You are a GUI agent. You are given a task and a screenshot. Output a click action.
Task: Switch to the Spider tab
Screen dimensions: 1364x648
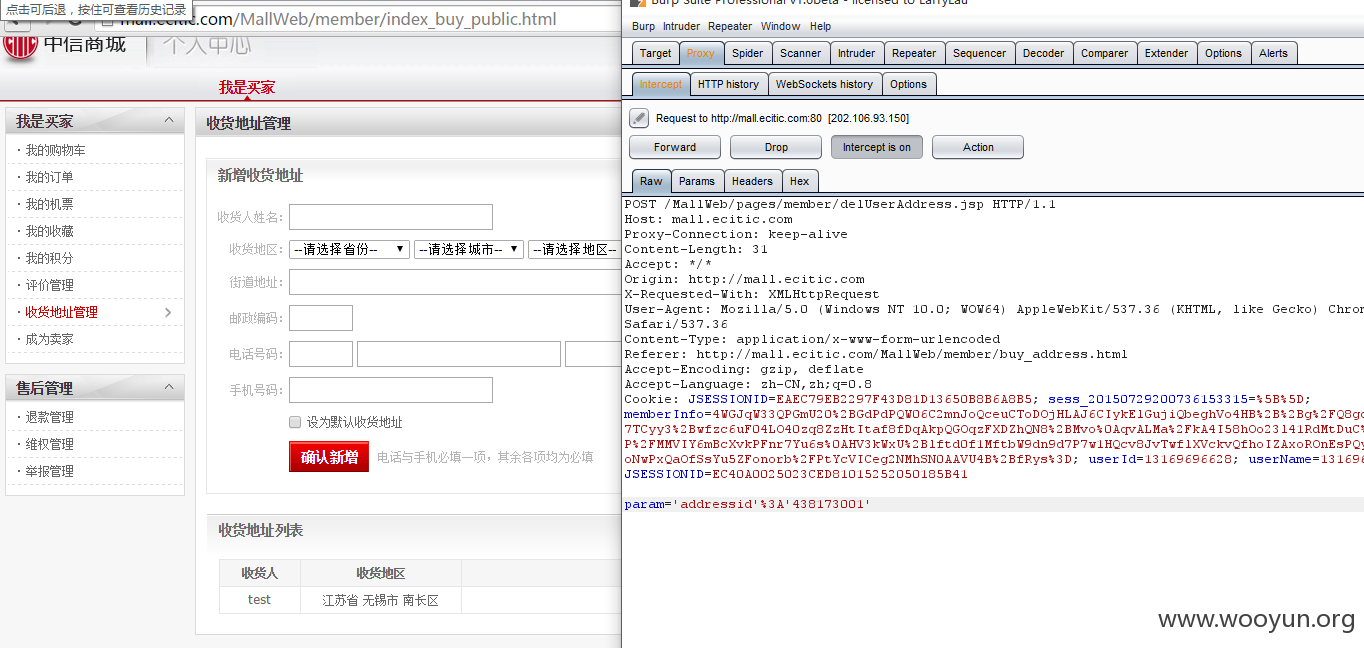coord(747,53)
